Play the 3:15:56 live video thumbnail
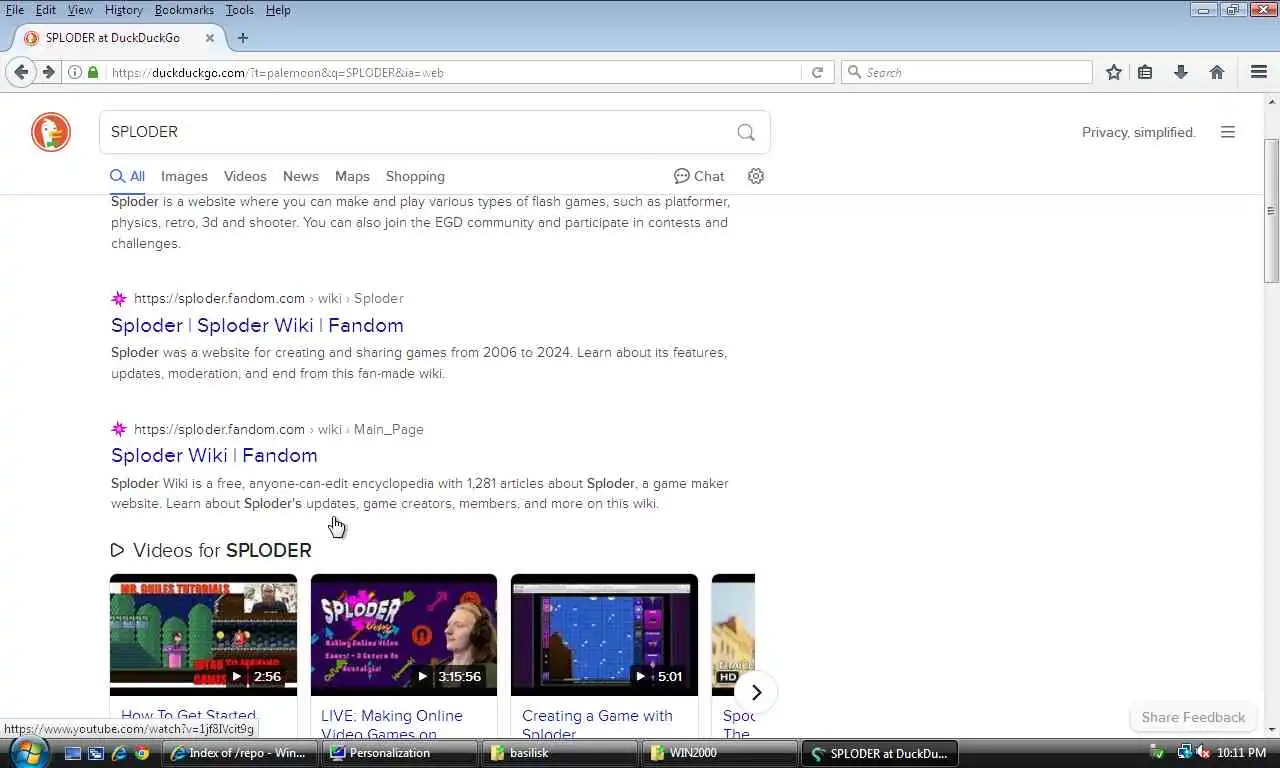Screen dimensions: 1280x768 (404, 634)
